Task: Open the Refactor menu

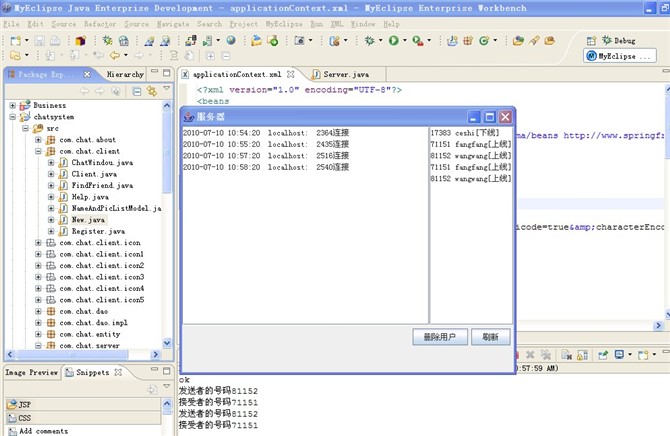Action: (x=100, y=24)
